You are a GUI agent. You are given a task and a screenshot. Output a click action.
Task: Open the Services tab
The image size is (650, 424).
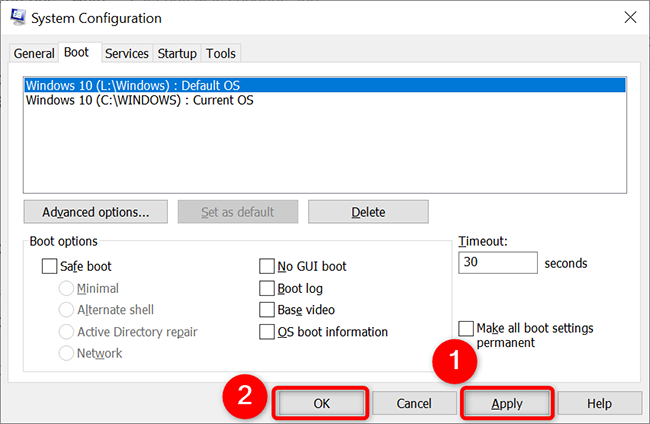click(127, 53)
